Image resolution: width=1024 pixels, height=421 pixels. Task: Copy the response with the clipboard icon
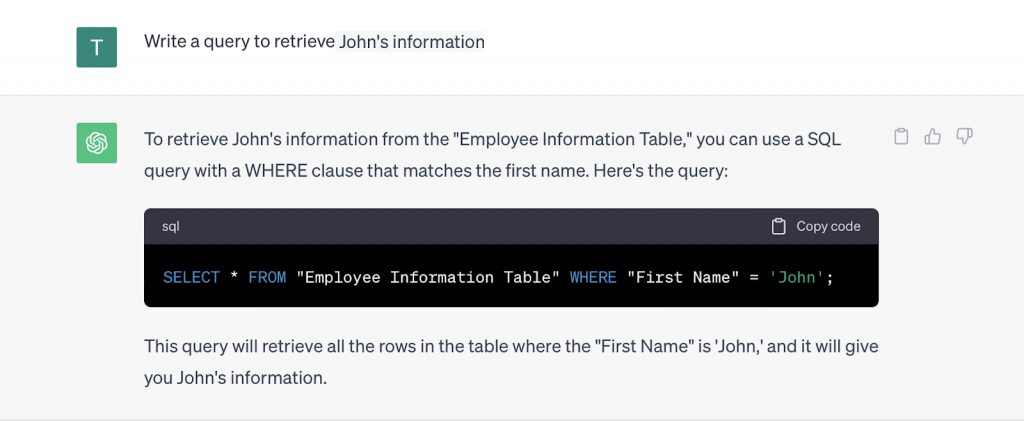901,136
